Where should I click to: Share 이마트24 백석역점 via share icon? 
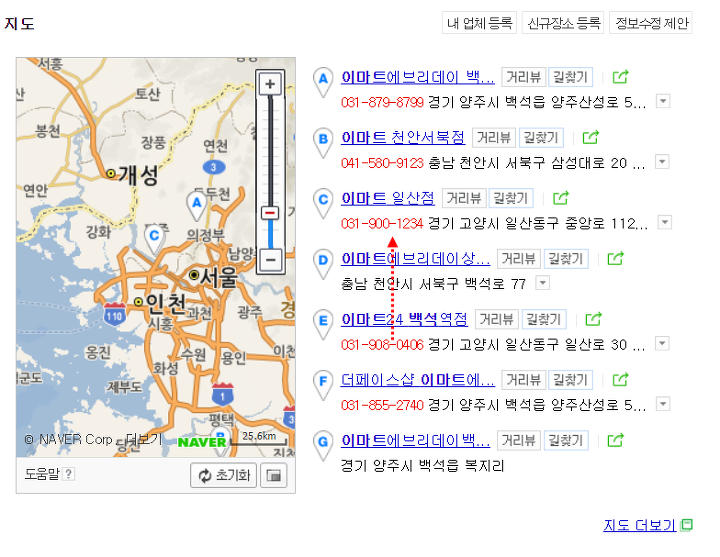point(593,319)
